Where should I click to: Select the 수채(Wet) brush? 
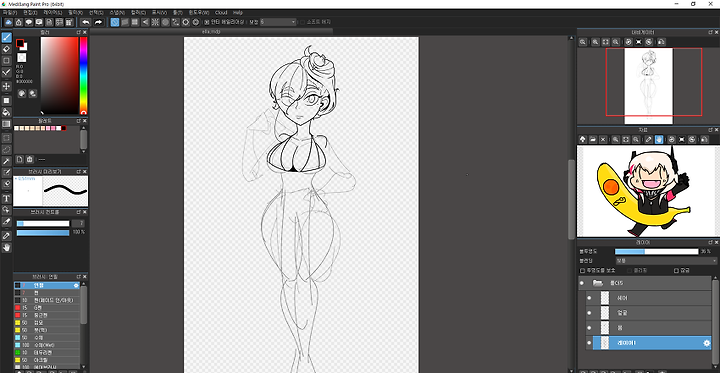pos(47,345)
